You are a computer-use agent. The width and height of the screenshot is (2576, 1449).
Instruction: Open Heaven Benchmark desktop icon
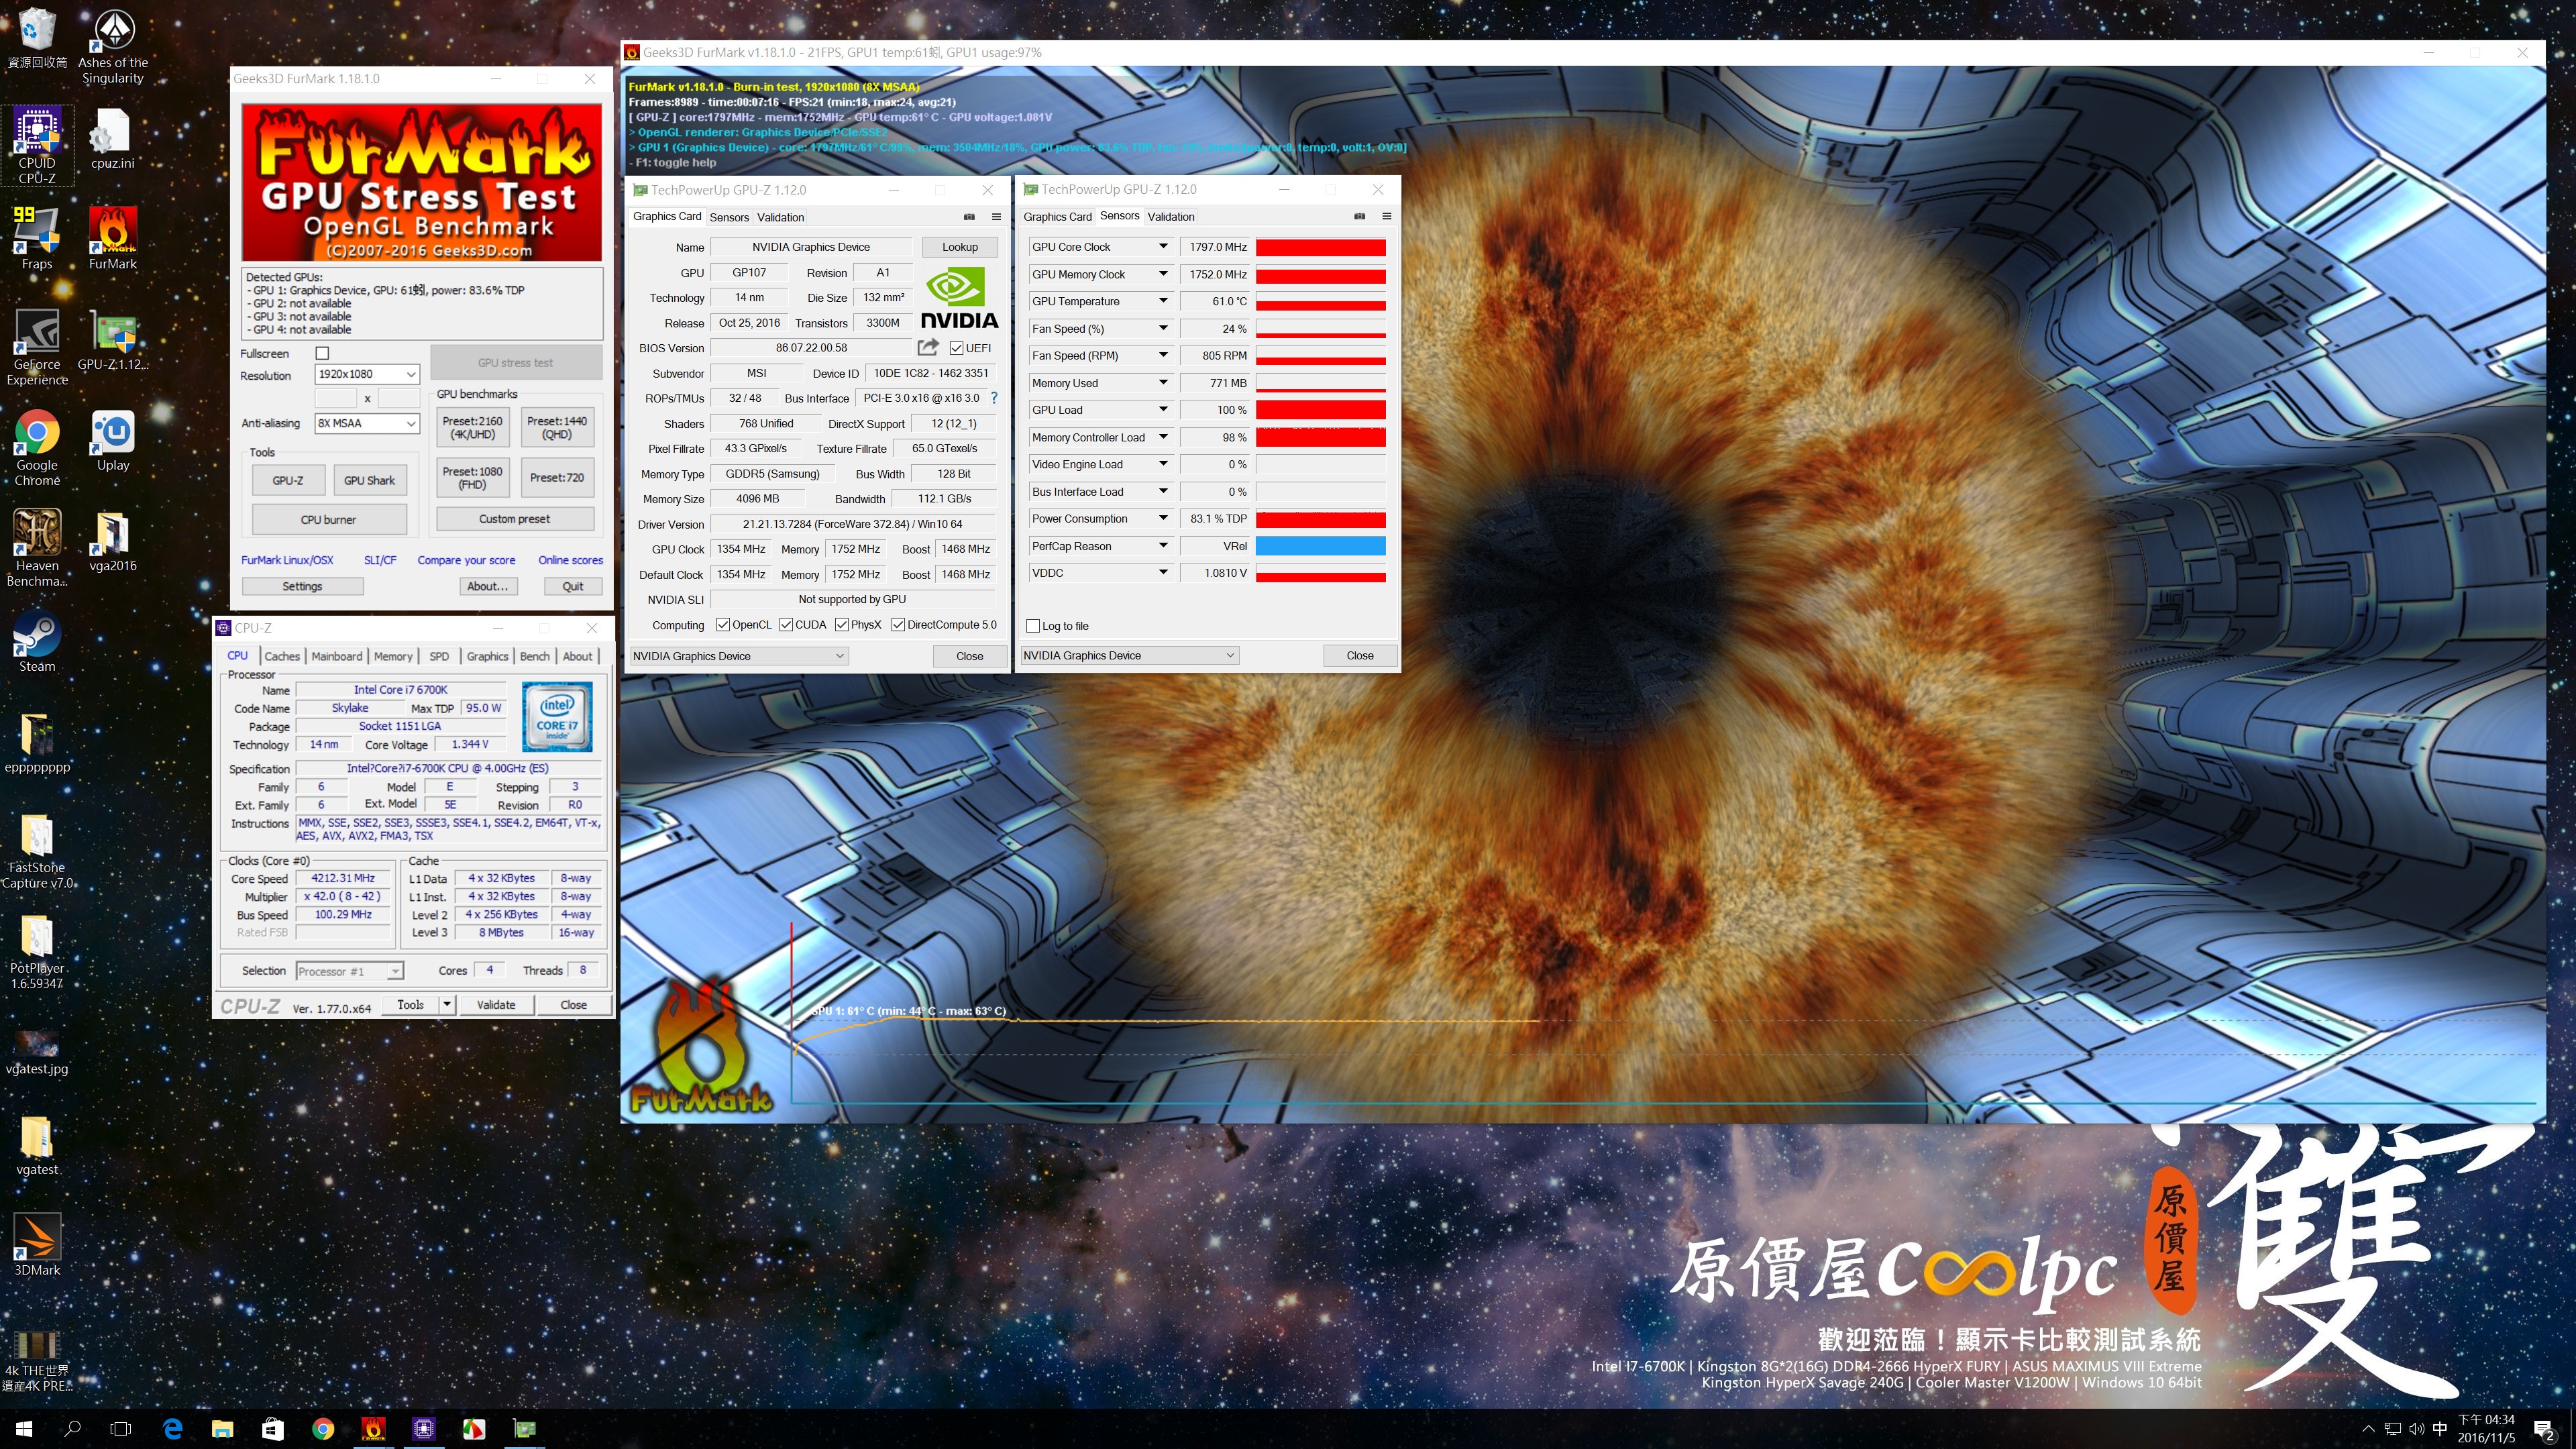pos(37,548)
